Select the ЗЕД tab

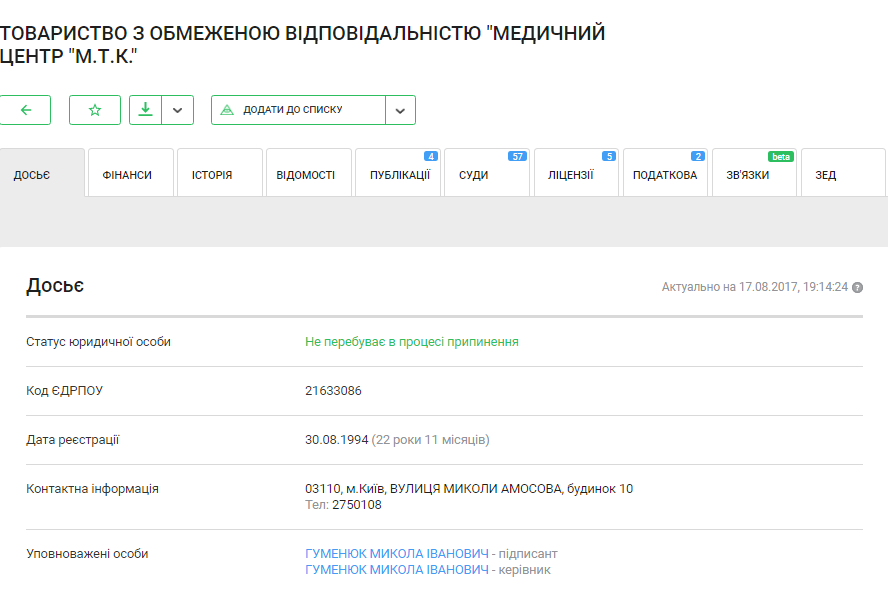pyautogui.click(x=826, y=175)
